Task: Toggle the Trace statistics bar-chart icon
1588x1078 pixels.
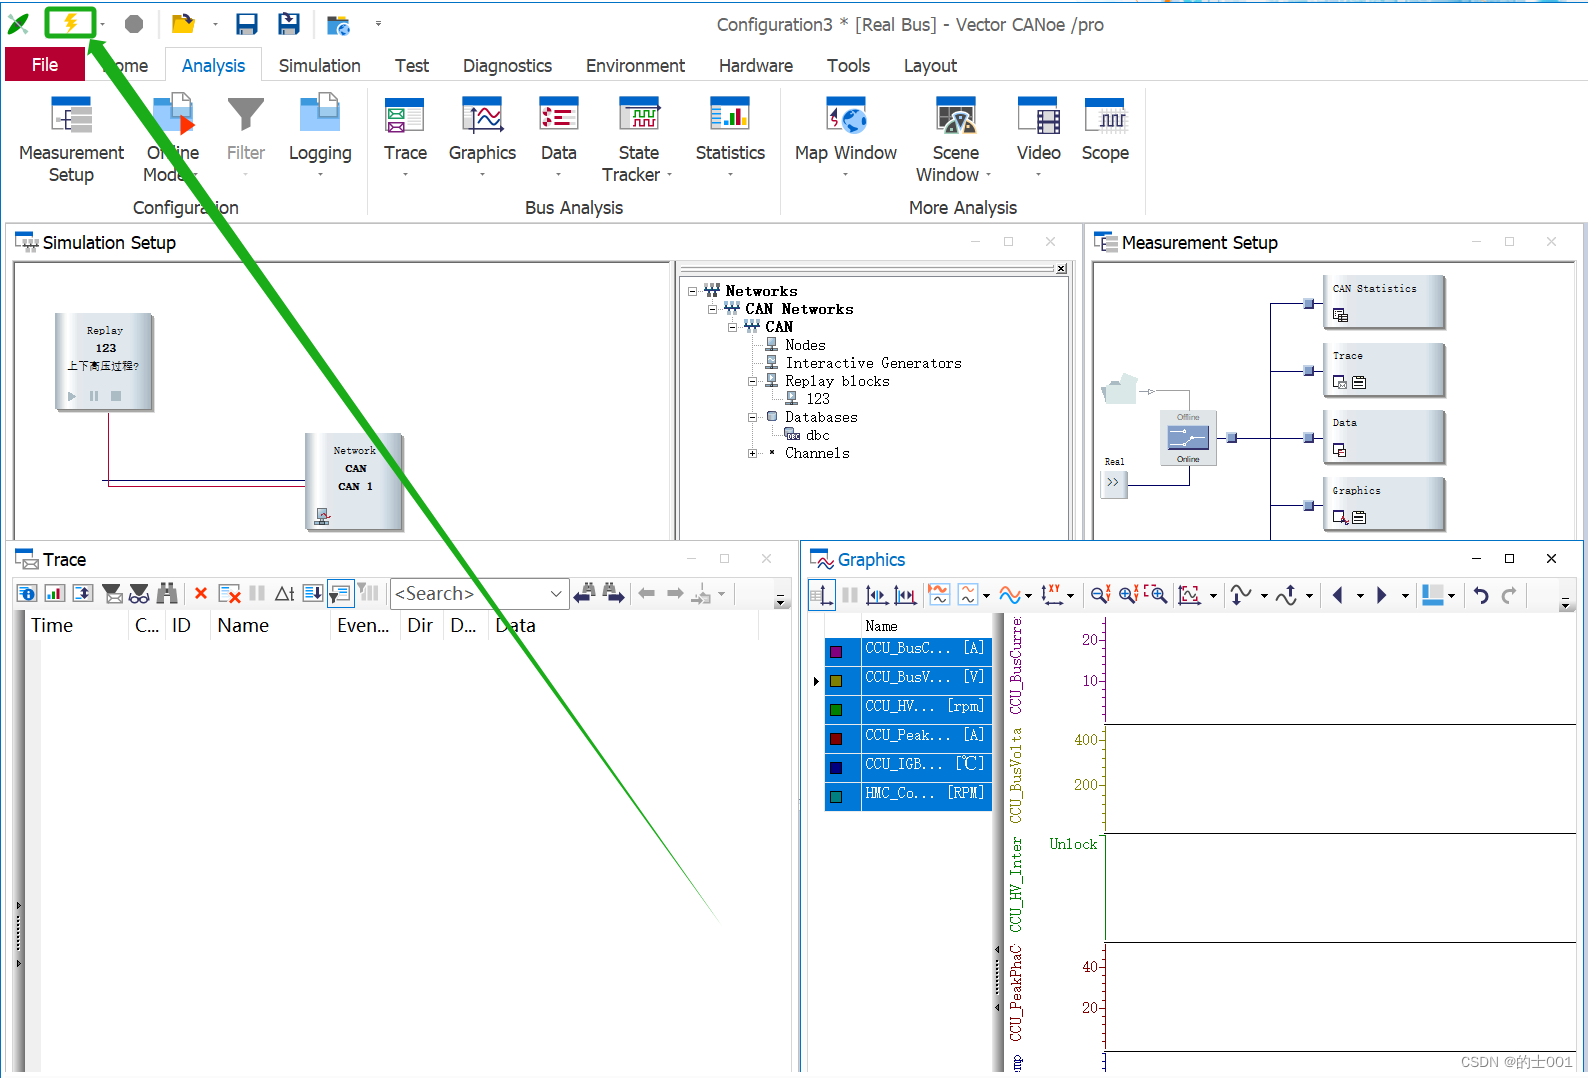Action: tap(55, 593)
